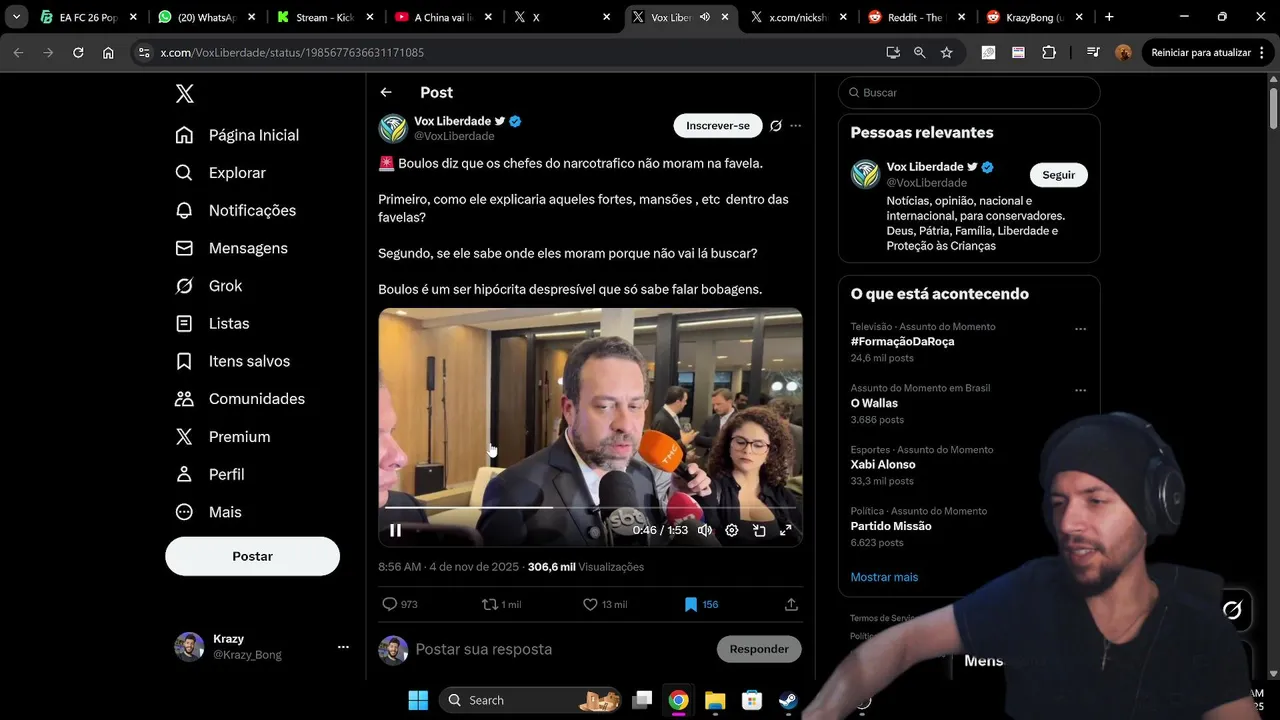
Task: Open Steam from taskbar
Action: pyautogui.click(x=788, y=700)
